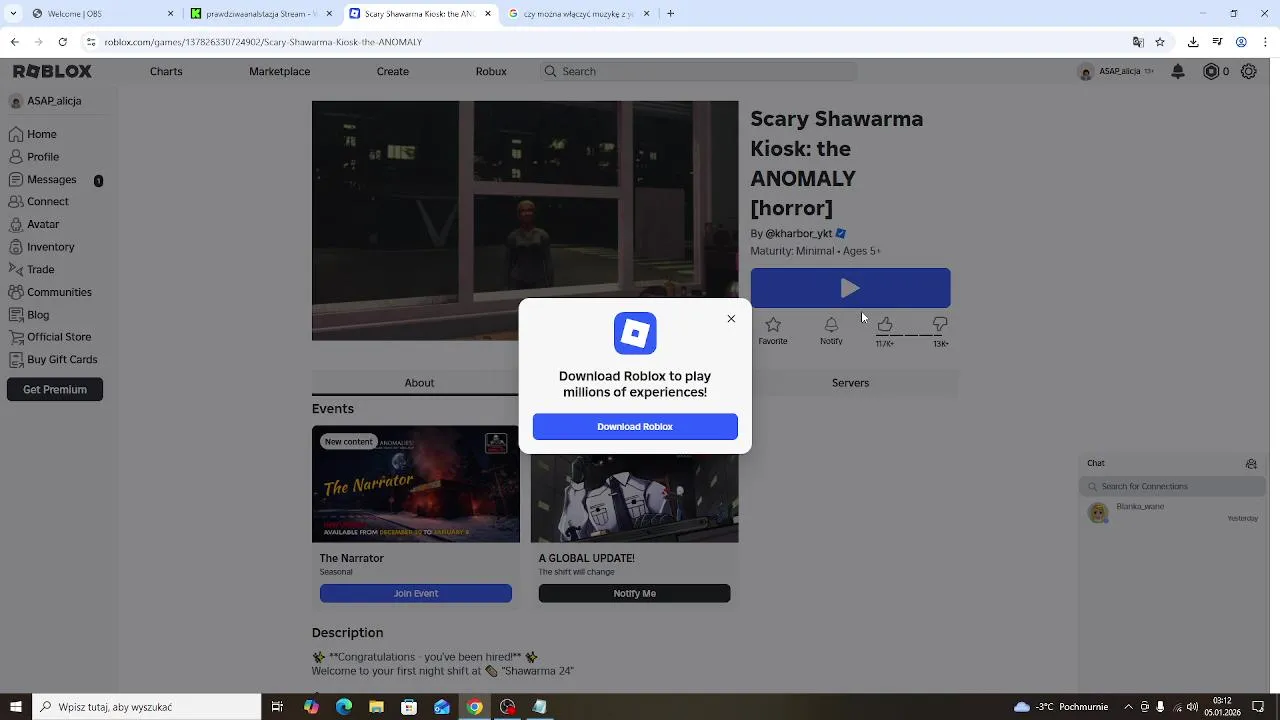Open the settings gear in the Roblox header
The height and width of the screenshot is (720, 1280).
point(1249,72)
